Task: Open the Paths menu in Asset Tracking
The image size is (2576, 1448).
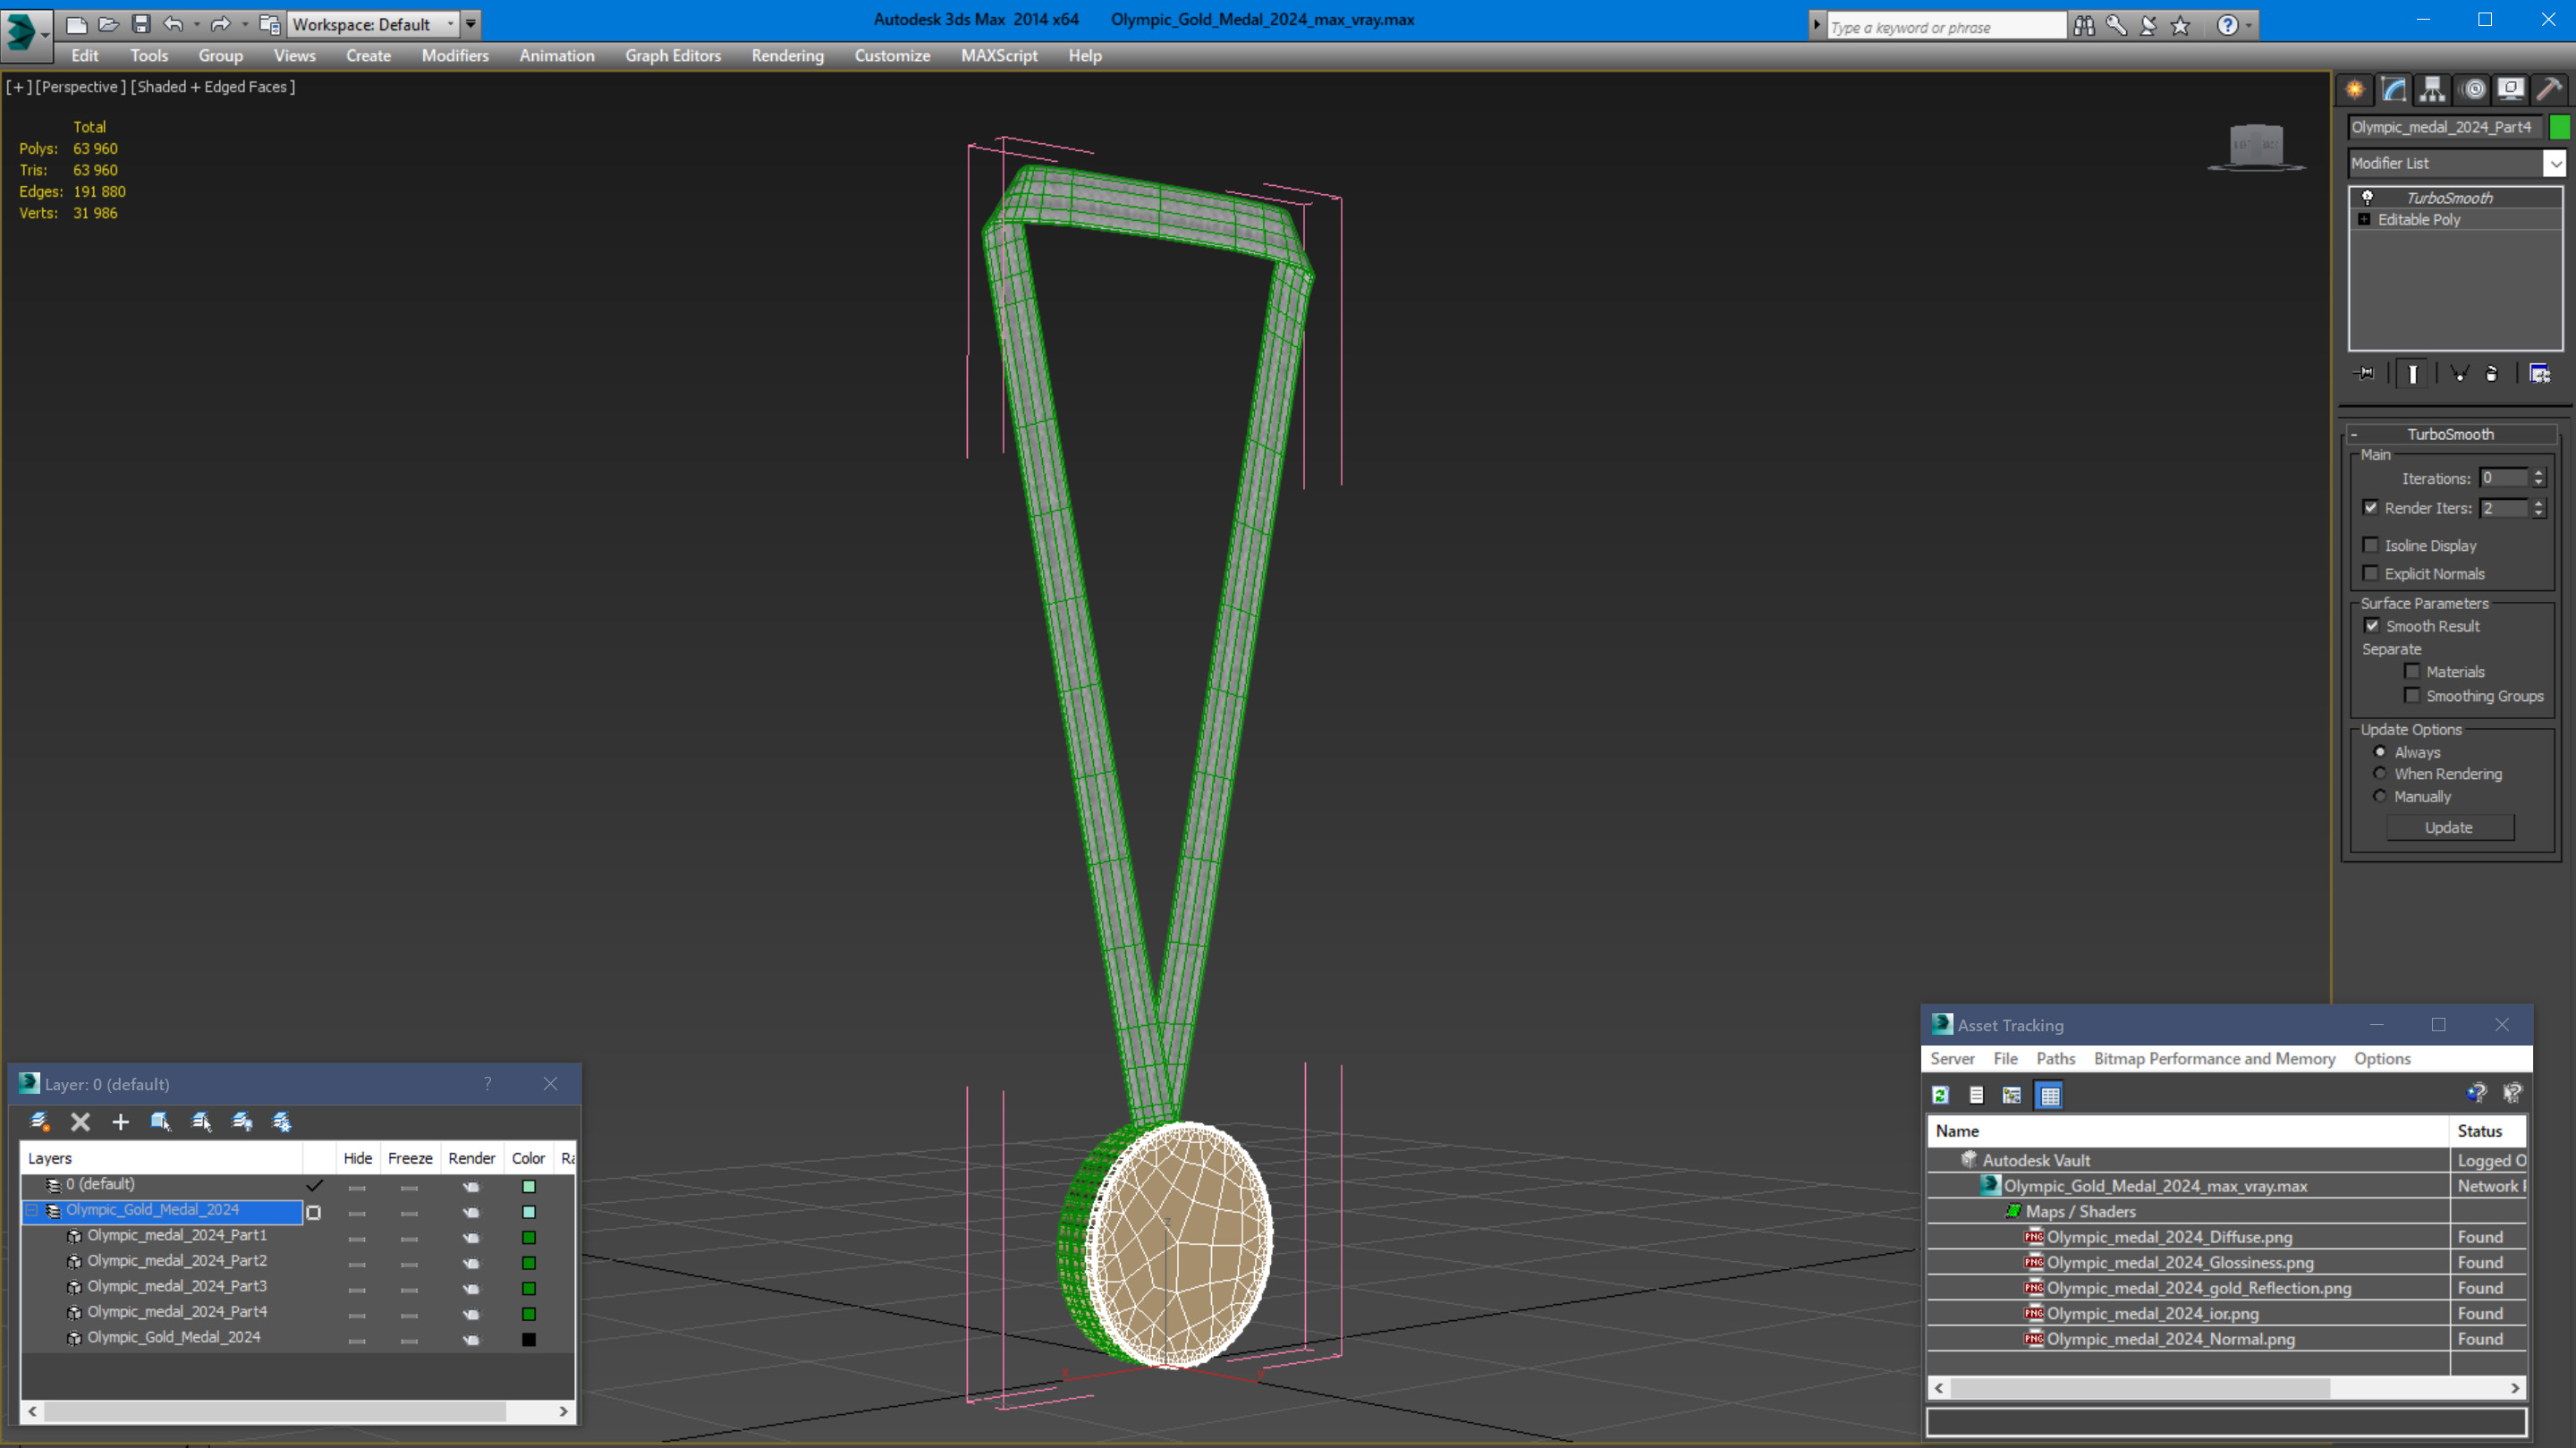Action: click(2055, 1058)
